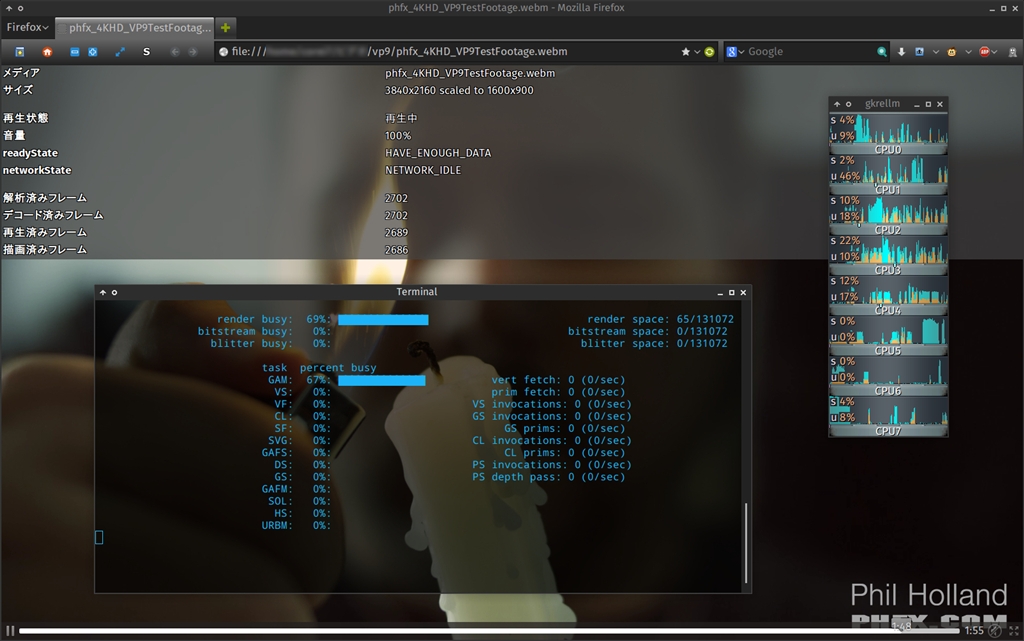Screen dimensions: 1024x641
Task: Click the Ghostery ghost icon
Action: (1013, 52)
